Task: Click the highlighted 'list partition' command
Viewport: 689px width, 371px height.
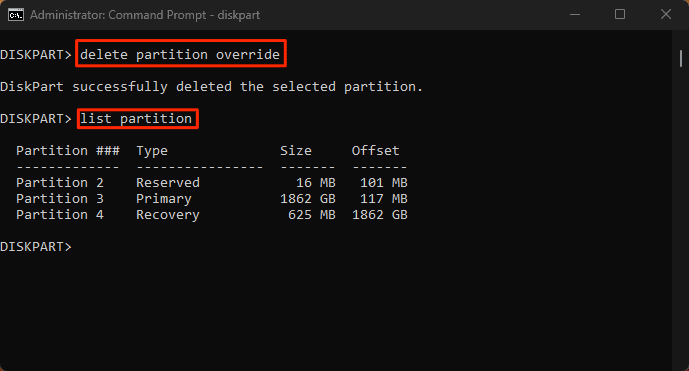Action: coord(138,119)
